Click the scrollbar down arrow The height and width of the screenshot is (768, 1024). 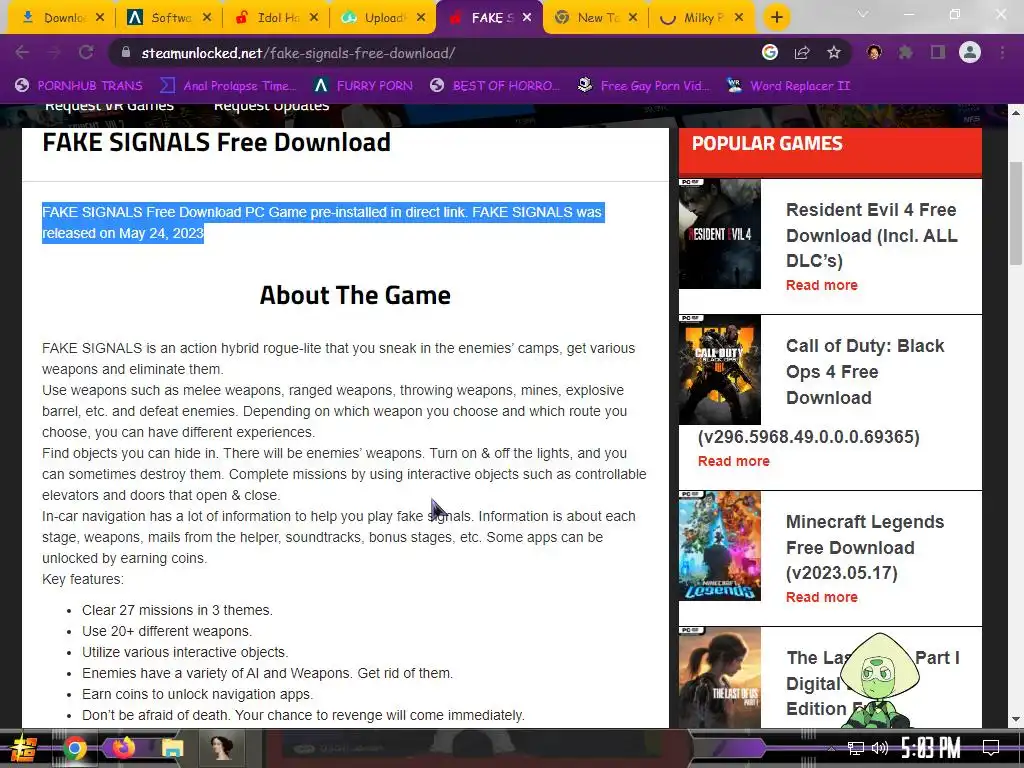pyautogui.click(x=1016, y=720)
